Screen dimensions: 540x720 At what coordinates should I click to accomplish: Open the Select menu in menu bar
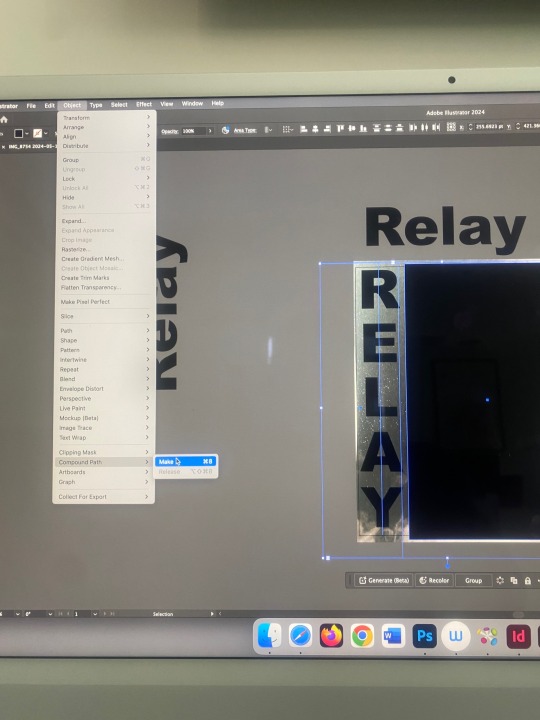[x=119, y=105]
